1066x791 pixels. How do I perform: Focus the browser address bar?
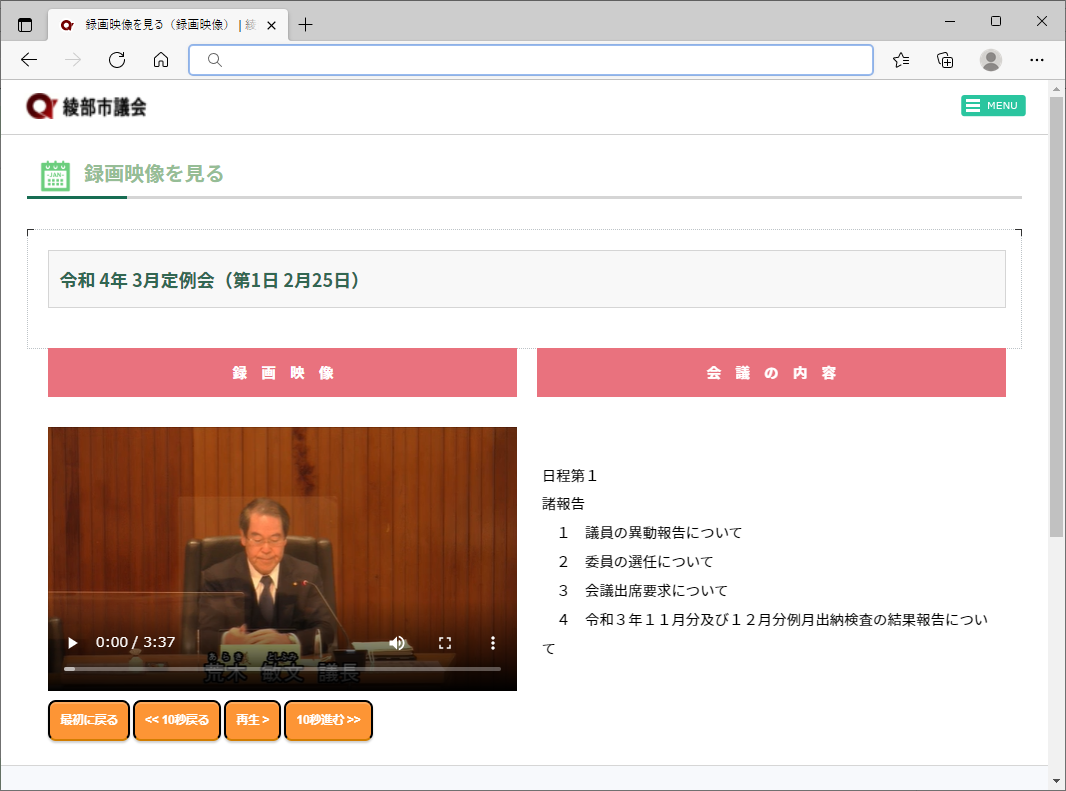pos(530,60)
